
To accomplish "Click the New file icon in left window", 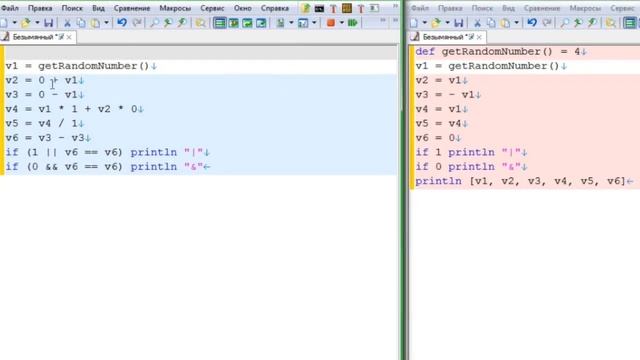I will [x=4, y=23].
